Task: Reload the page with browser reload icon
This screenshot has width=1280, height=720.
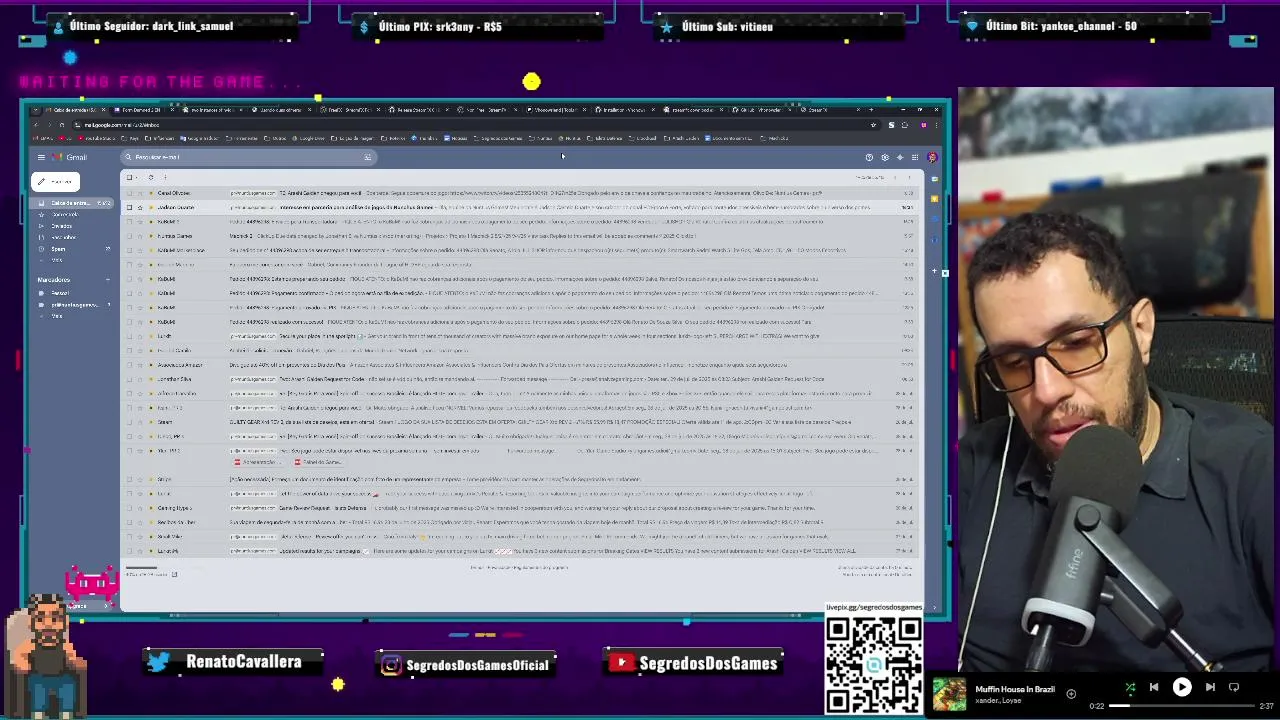Action: [x=61, y=125]
